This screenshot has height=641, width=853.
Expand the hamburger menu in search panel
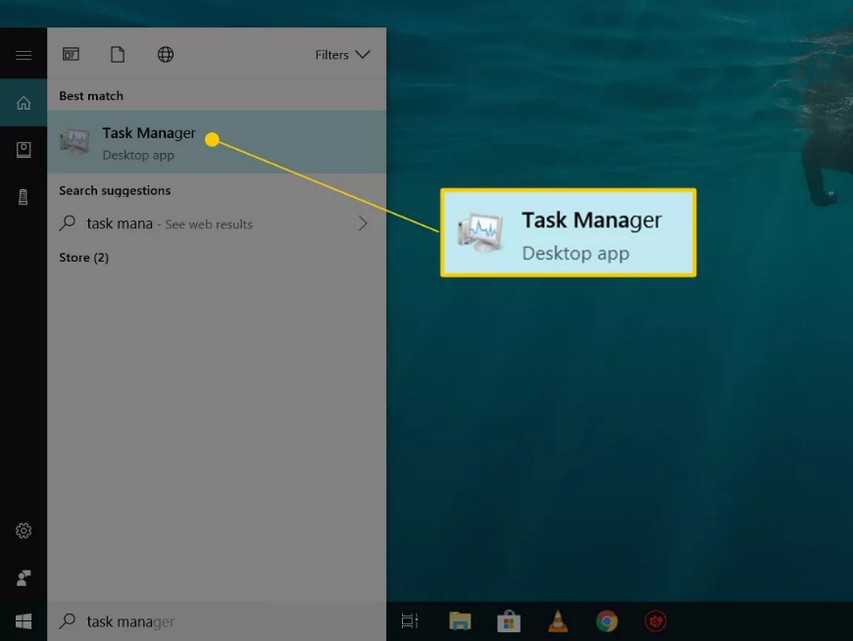click(x=23, y=55)
